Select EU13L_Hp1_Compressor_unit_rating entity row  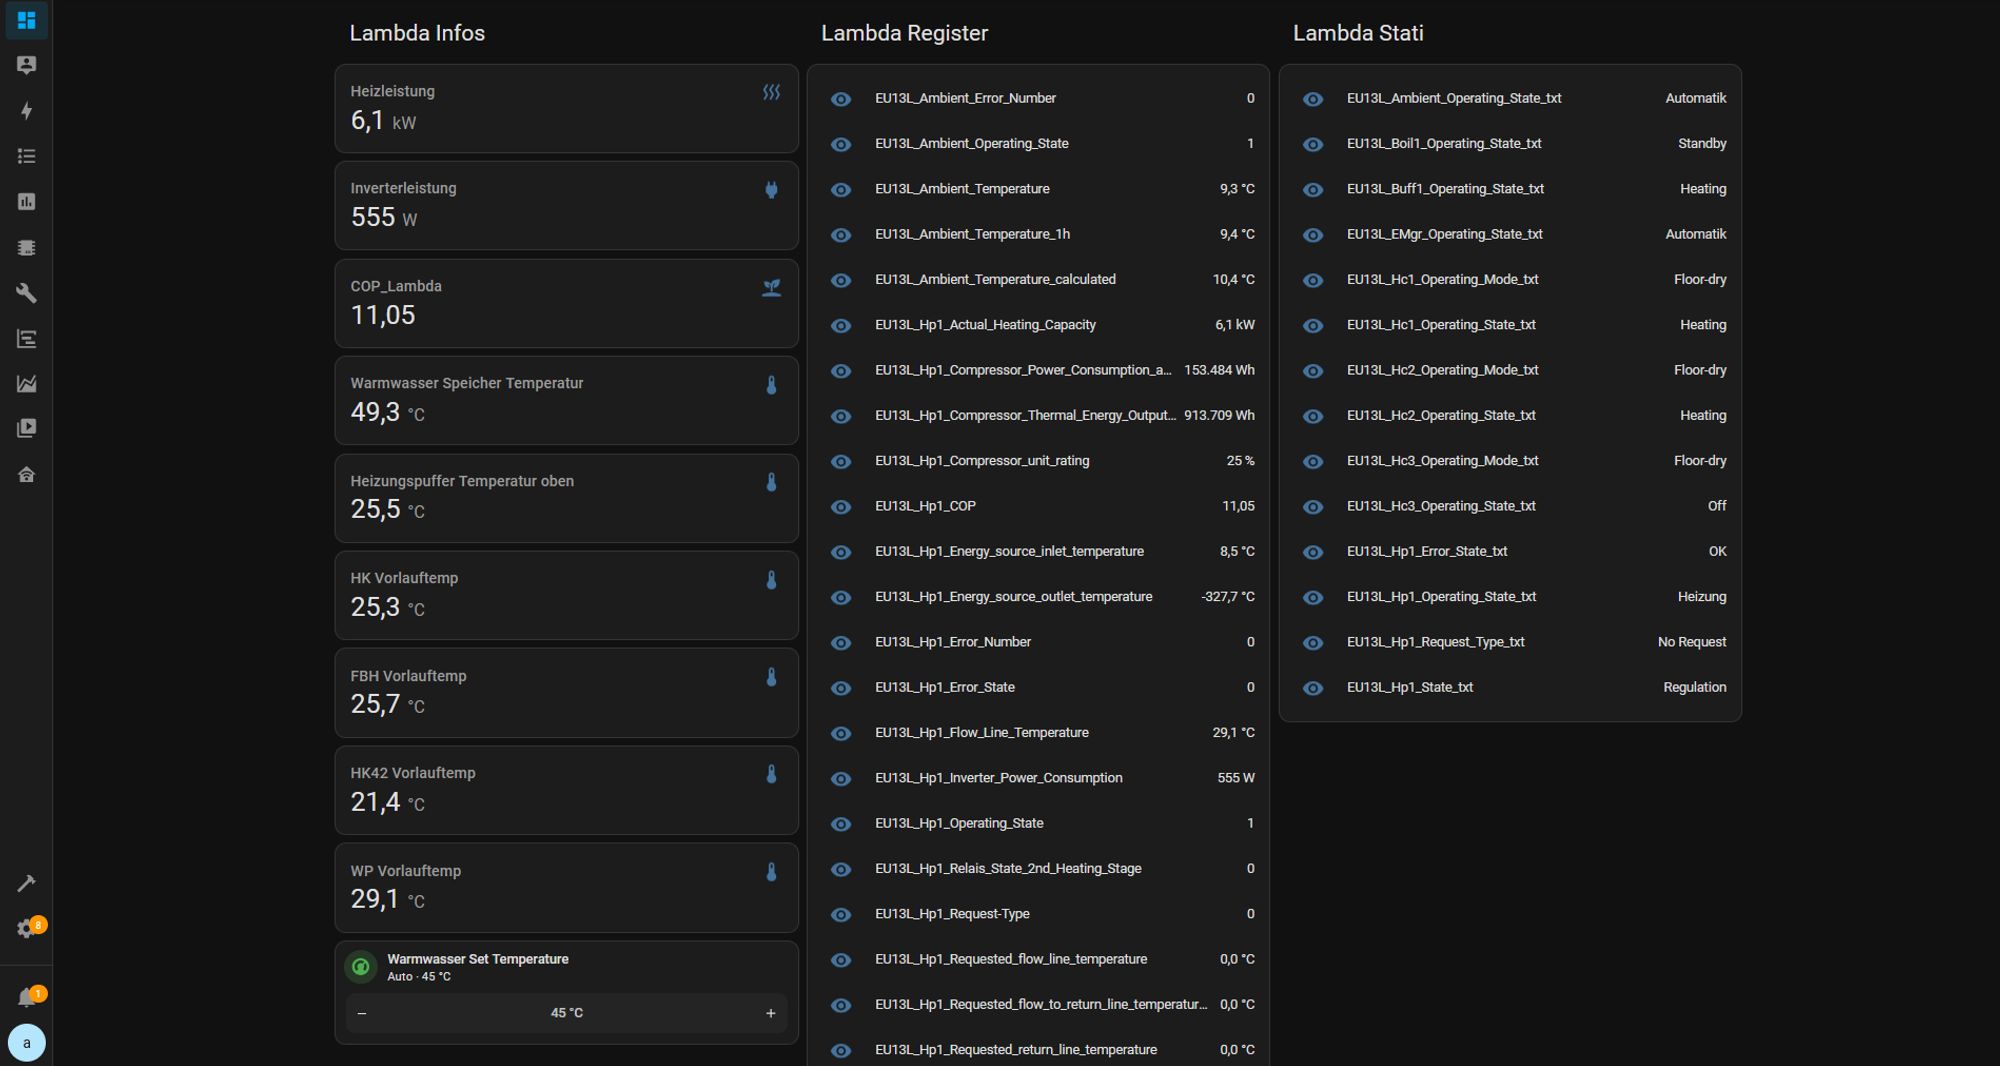(x=1038, y=461)
